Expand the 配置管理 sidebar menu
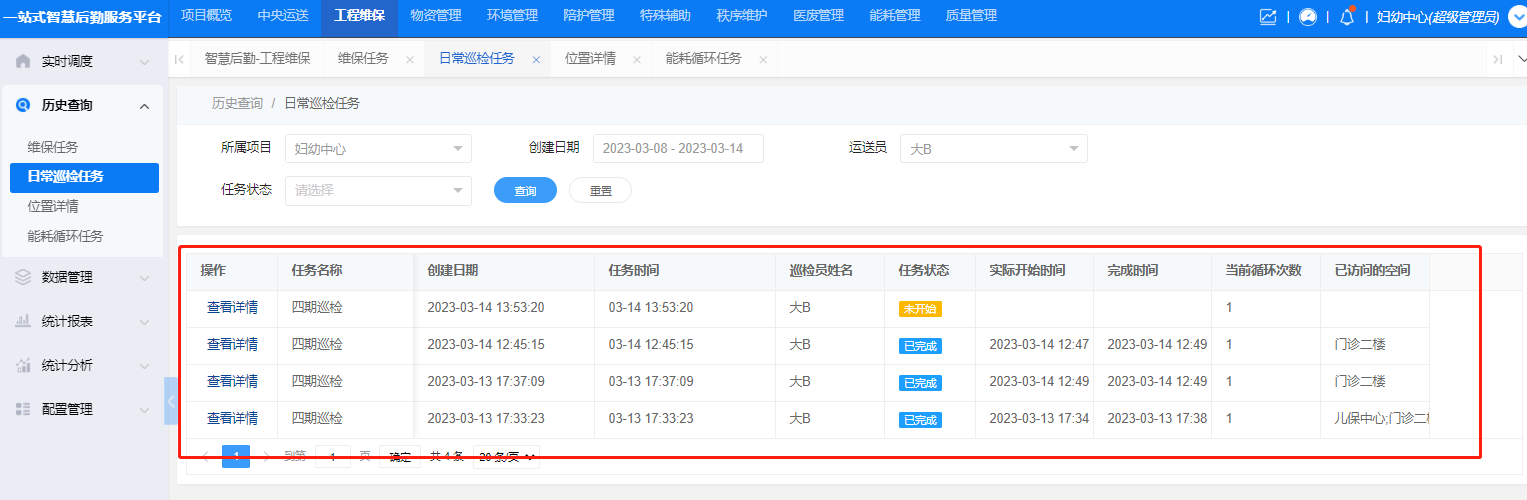 tap(145, 410)
